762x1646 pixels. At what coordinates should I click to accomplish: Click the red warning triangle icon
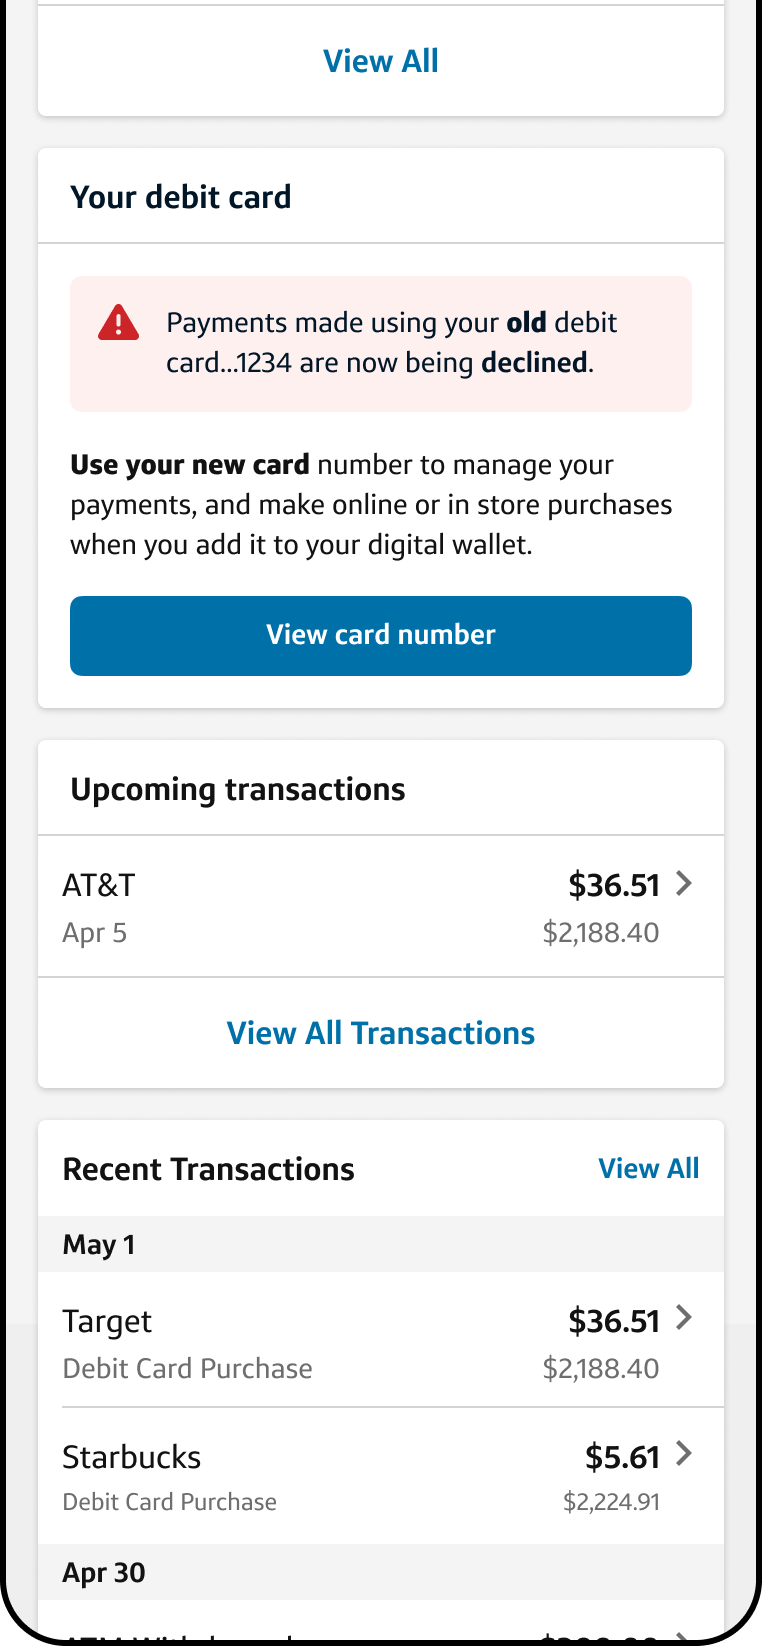click(x=118, y=323)
